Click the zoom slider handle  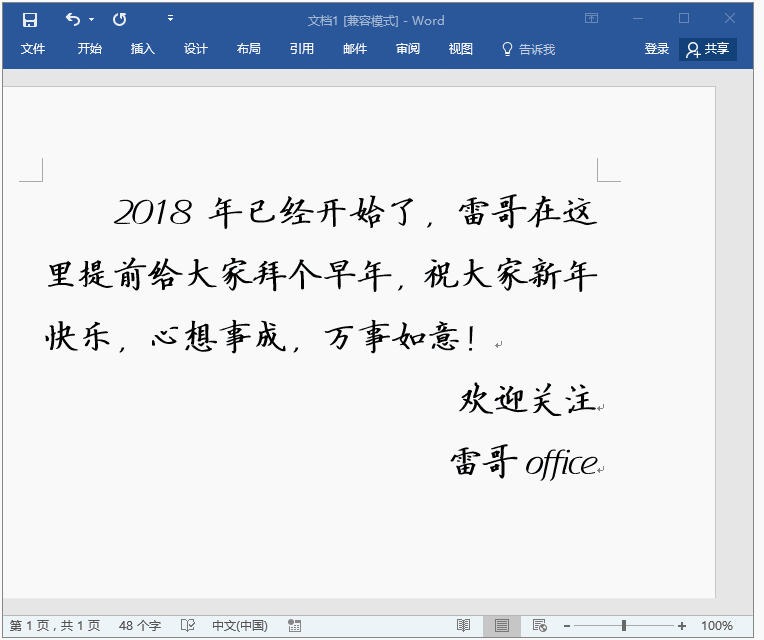pos(624,625)
